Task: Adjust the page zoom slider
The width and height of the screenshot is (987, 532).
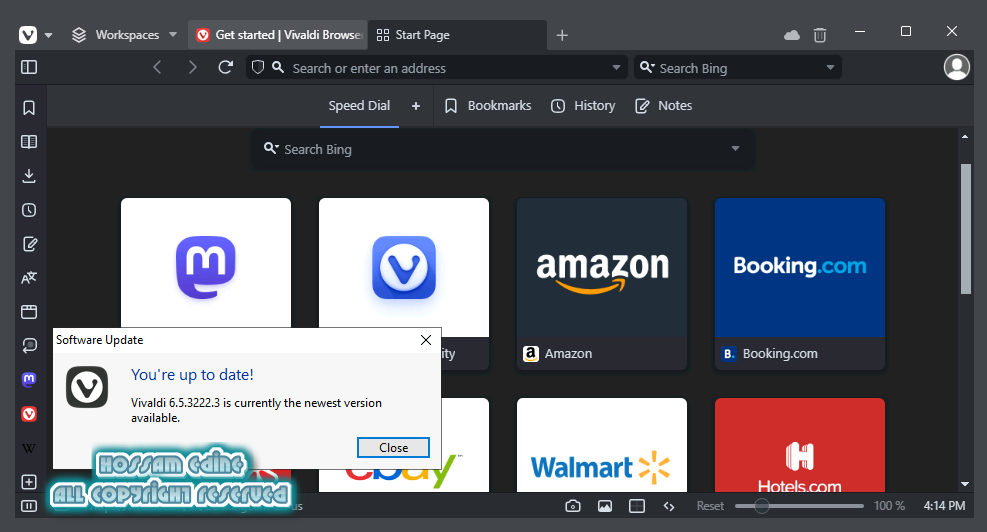Action: pos(799,506)
